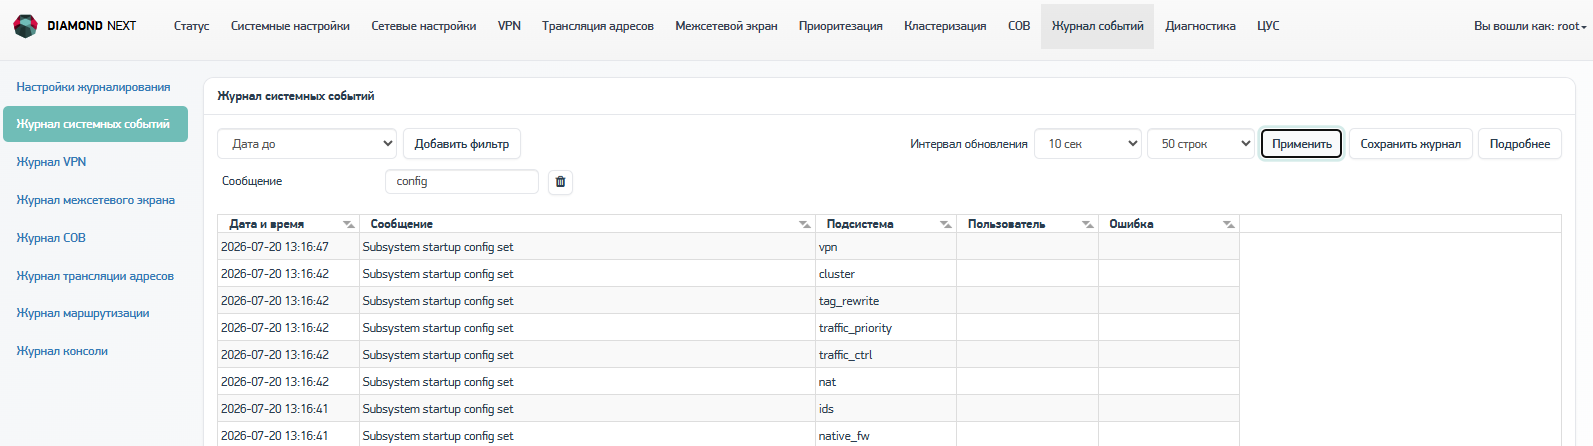Open Настройки журналирования in sidebar

(93, 87)
